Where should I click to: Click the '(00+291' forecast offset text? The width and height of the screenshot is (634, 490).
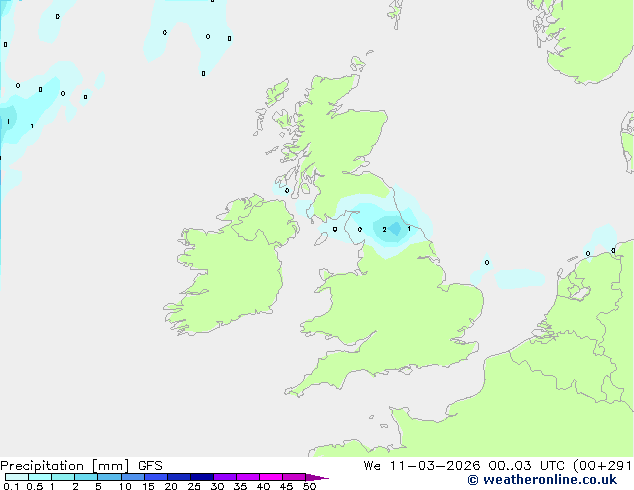(x=603, y=466)
